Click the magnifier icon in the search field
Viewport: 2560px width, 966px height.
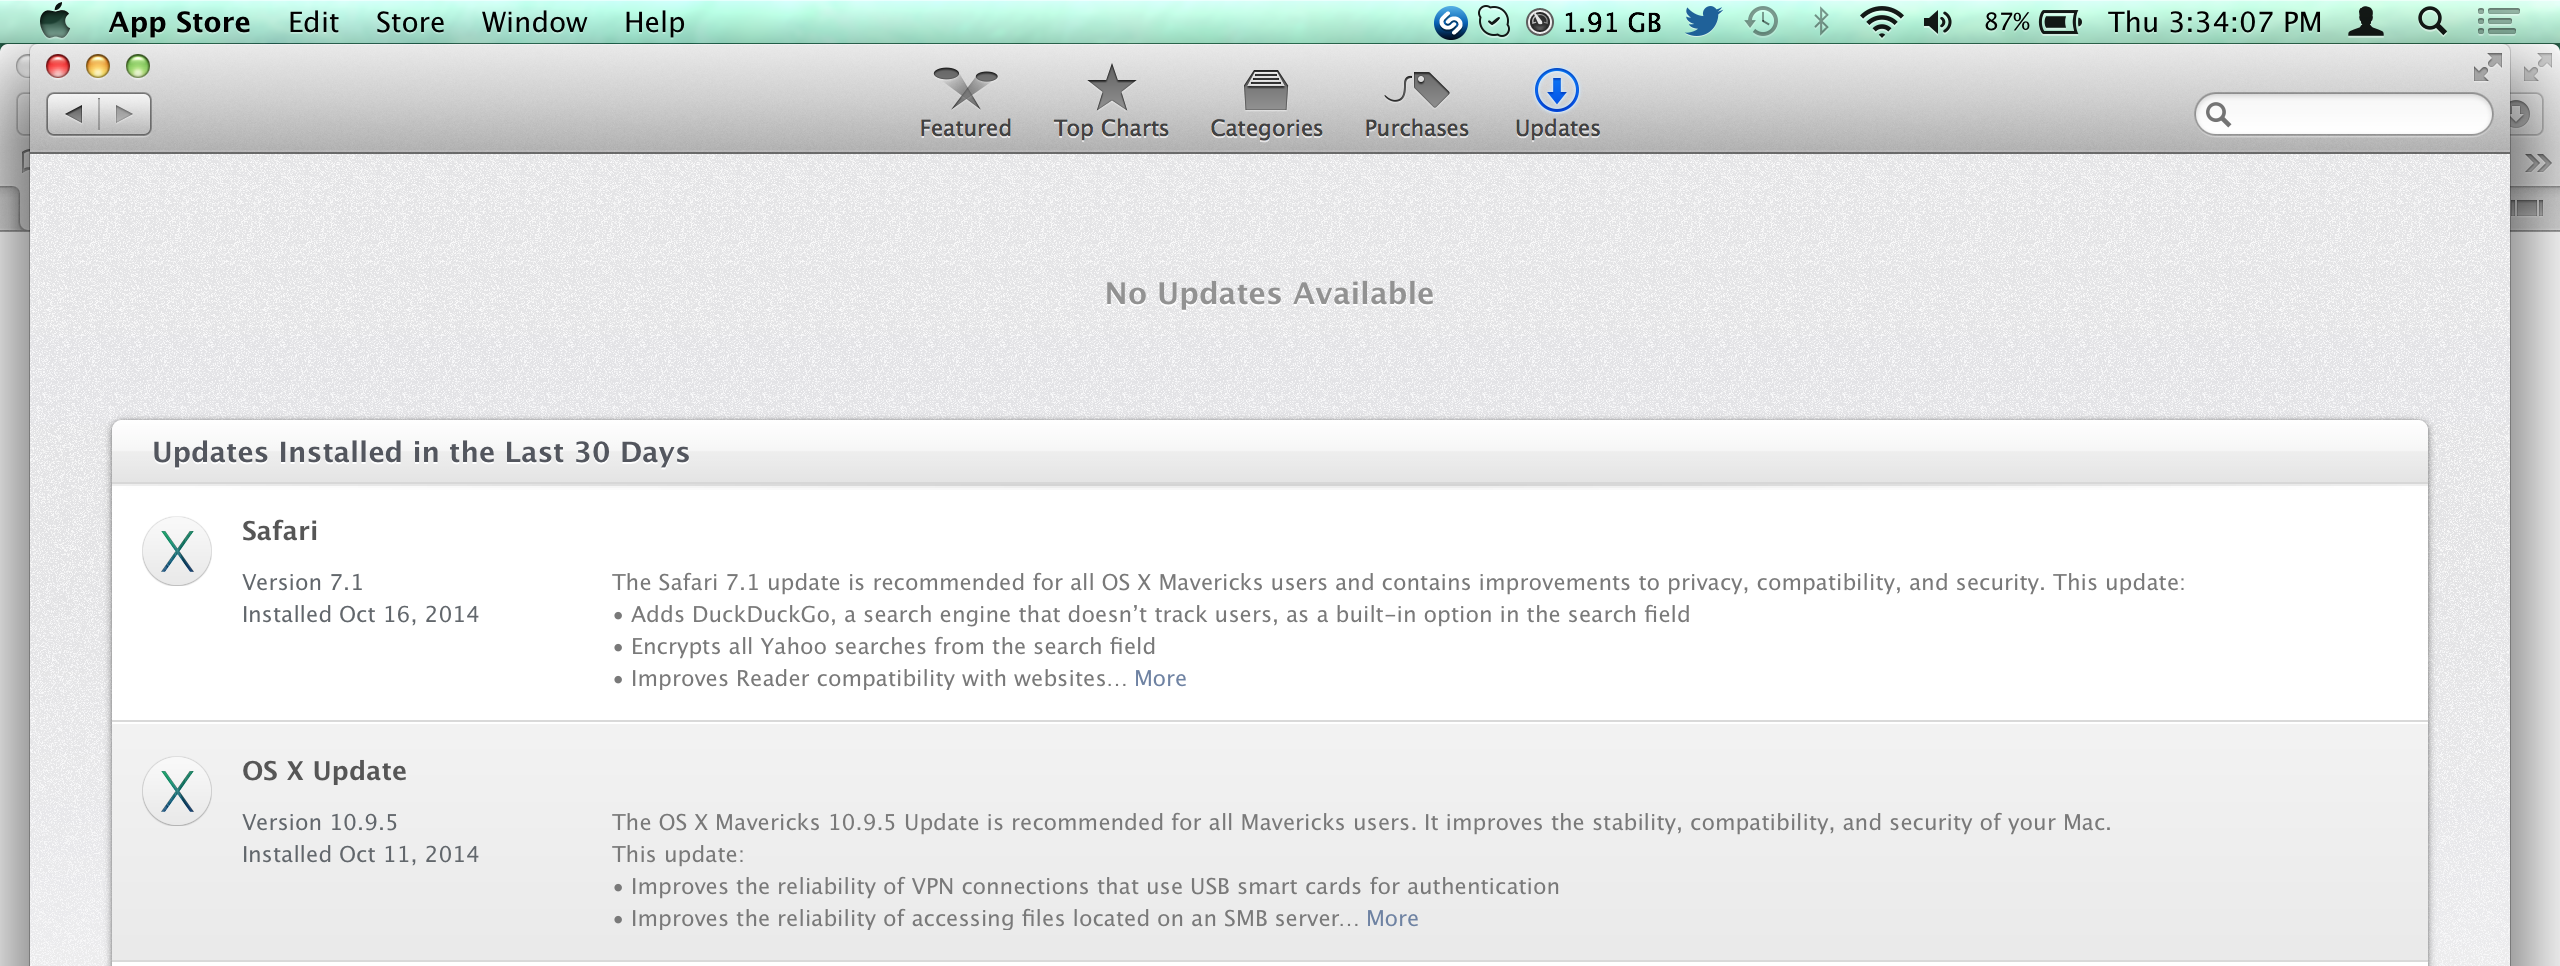(2218, 114)
